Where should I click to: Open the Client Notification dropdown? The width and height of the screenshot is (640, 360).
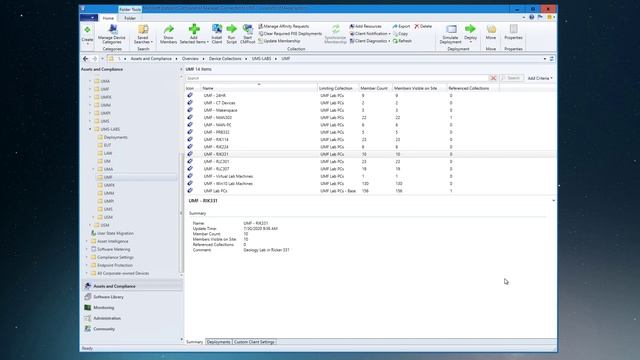pyautogui.click(x=370, y=33)
